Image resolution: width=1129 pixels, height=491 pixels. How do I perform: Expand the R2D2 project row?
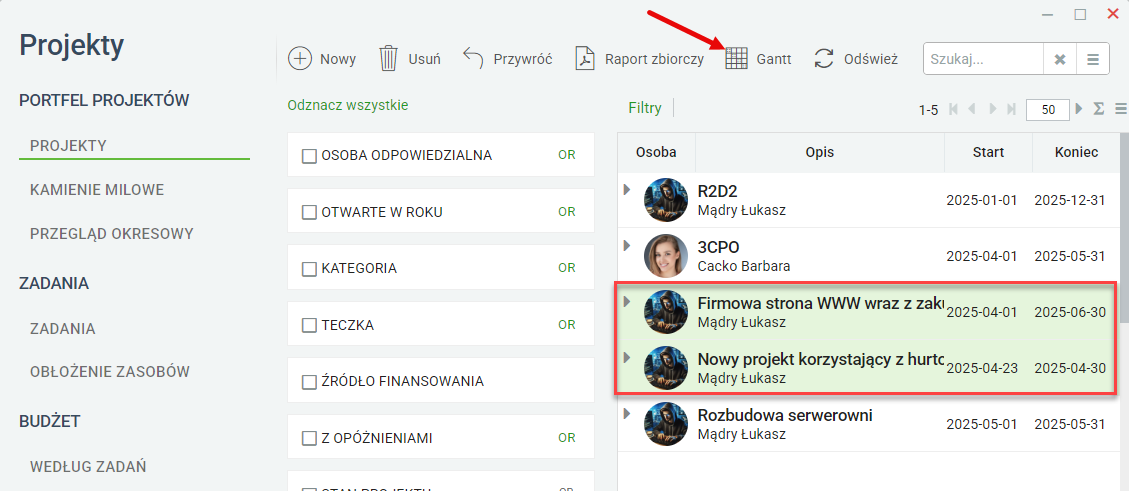(x=627, y=189)
